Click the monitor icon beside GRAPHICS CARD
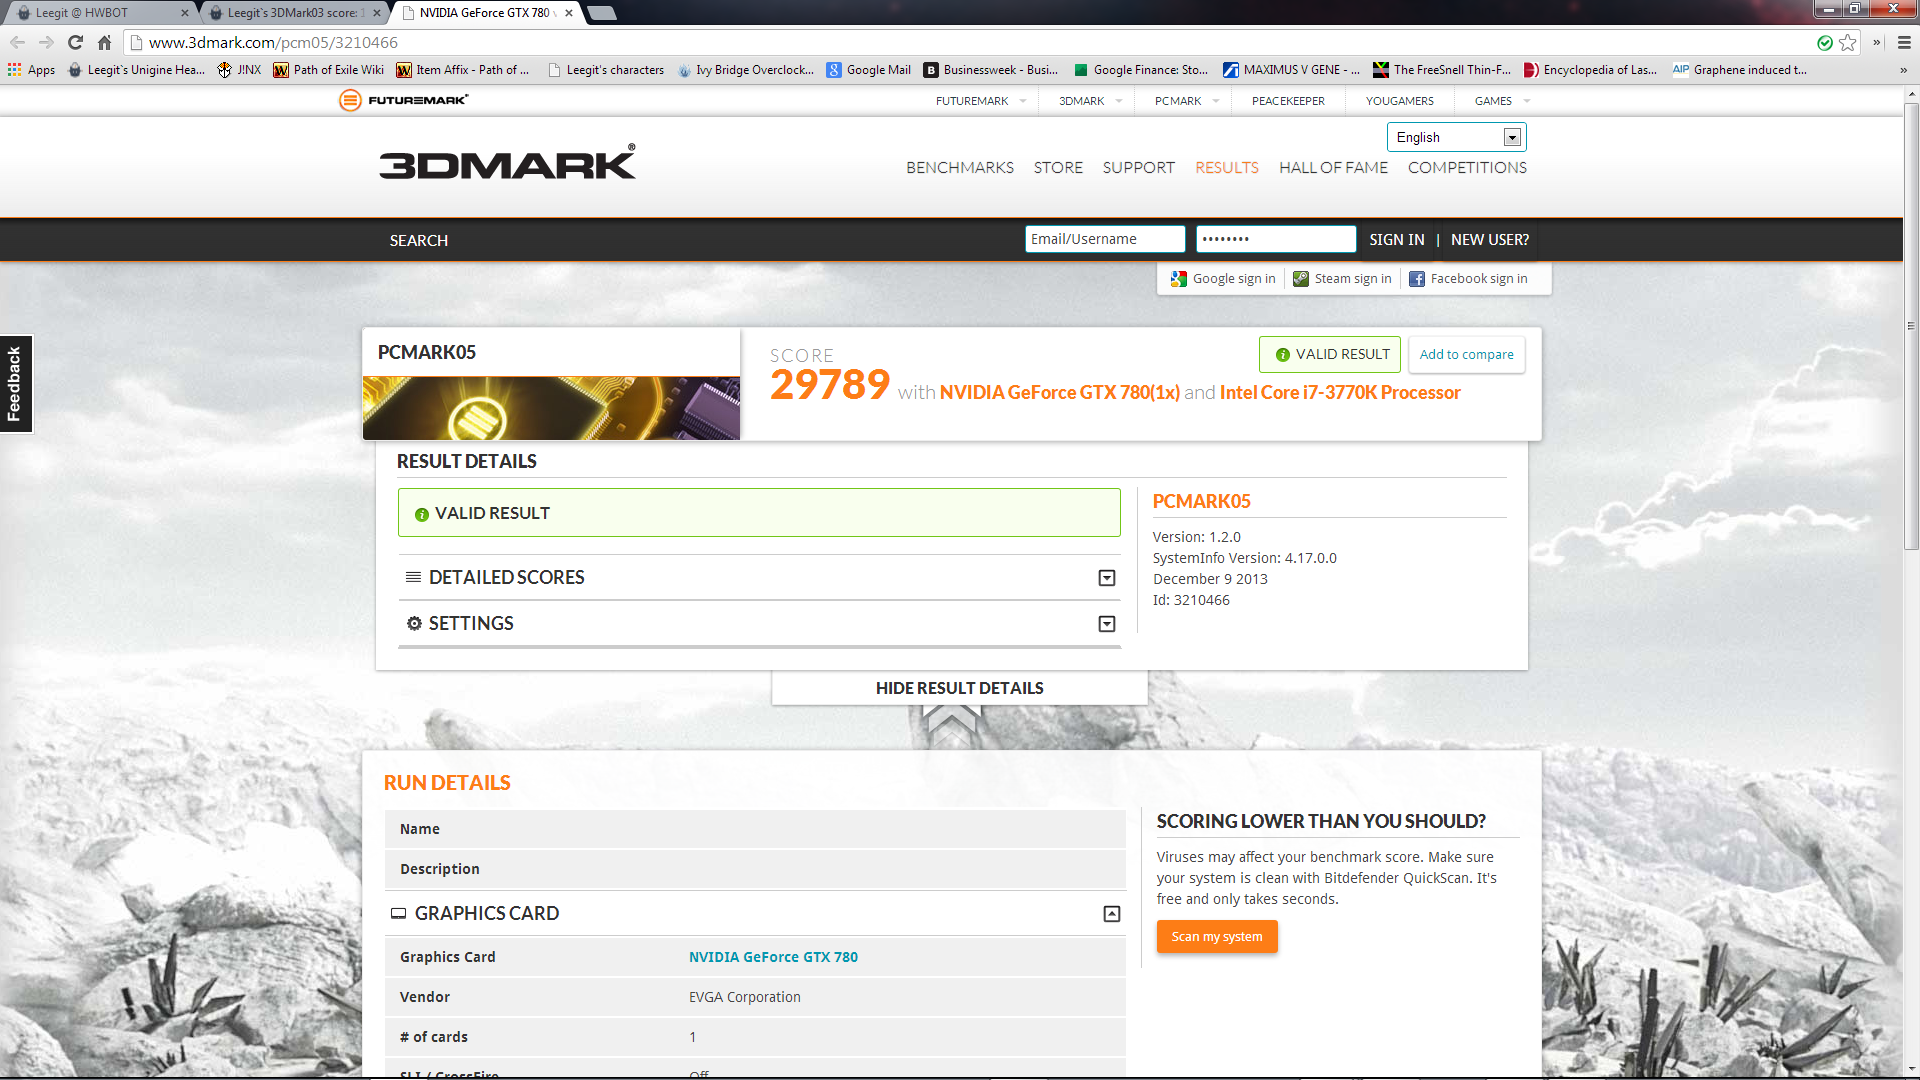The image size is (1920, 1080). coord(398,913)
